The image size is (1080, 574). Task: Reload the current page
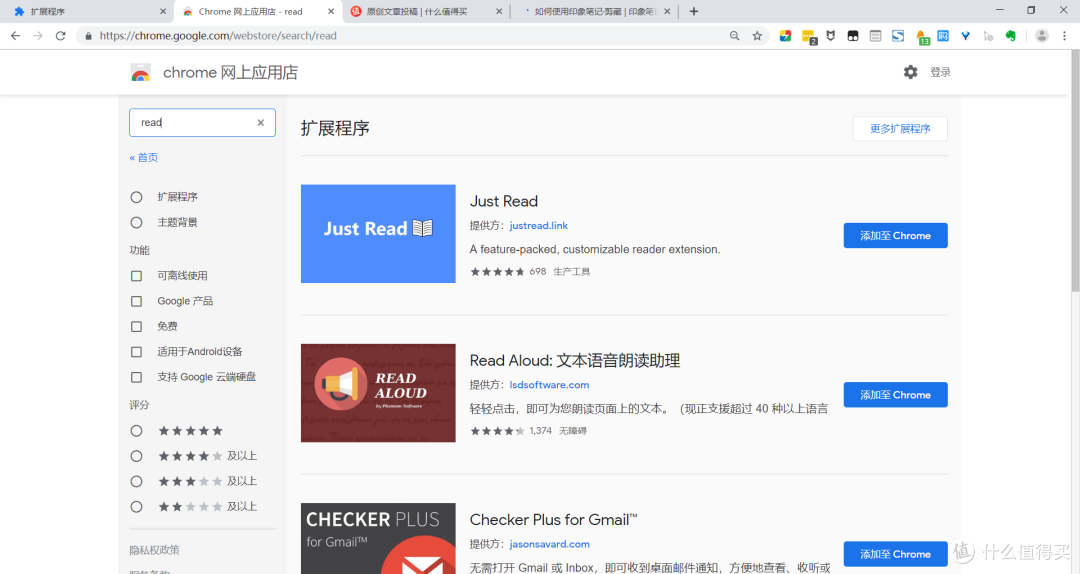(x=61, y=36)
